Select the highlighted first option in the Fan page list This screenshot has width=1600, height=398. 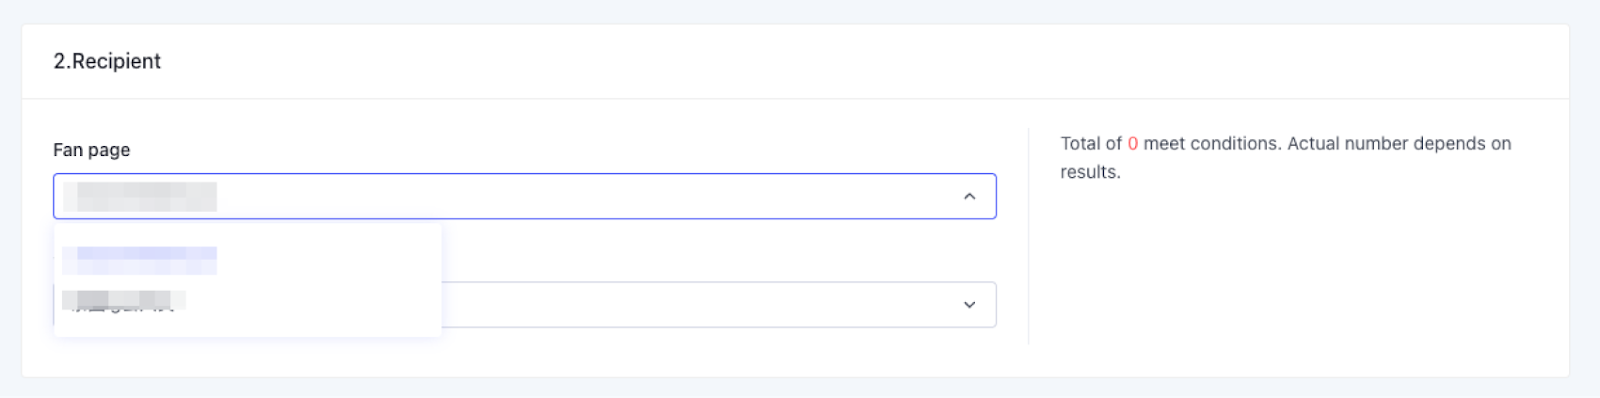(x=248, y=260)
